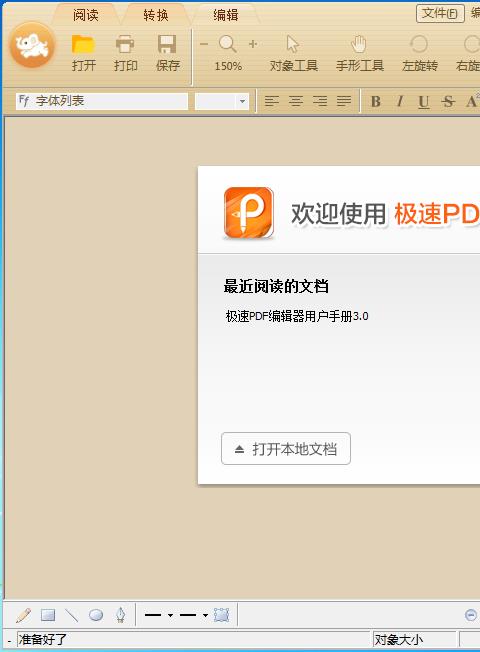The width and height of the screenshot is (480, 652).
Task: Switch to the 阅读 tab
Action: [x=86, y=15]
